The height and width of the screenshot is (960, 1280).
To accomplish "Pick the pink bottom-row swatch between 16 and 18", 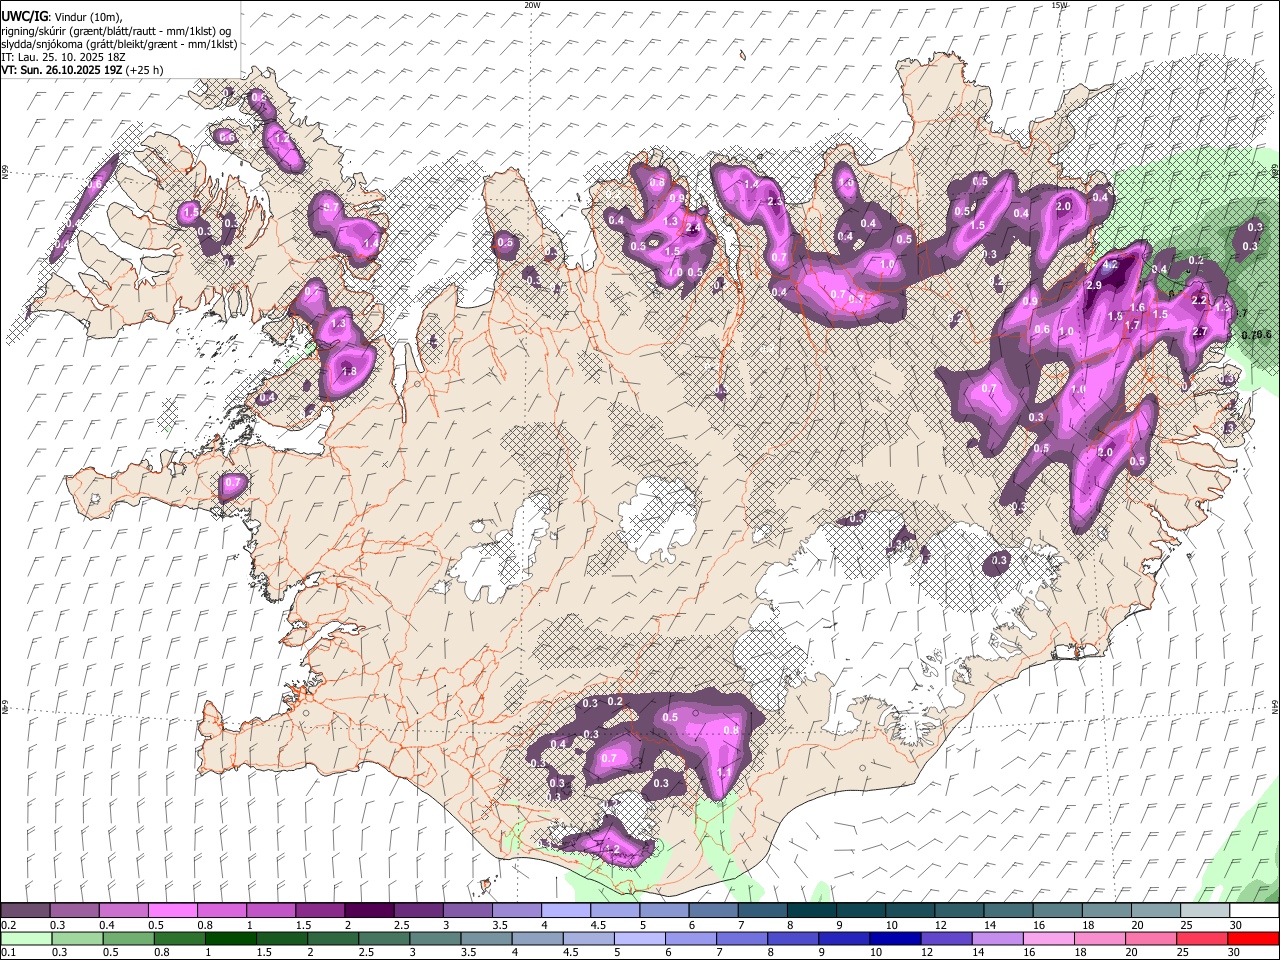I will coord(1049,938).
